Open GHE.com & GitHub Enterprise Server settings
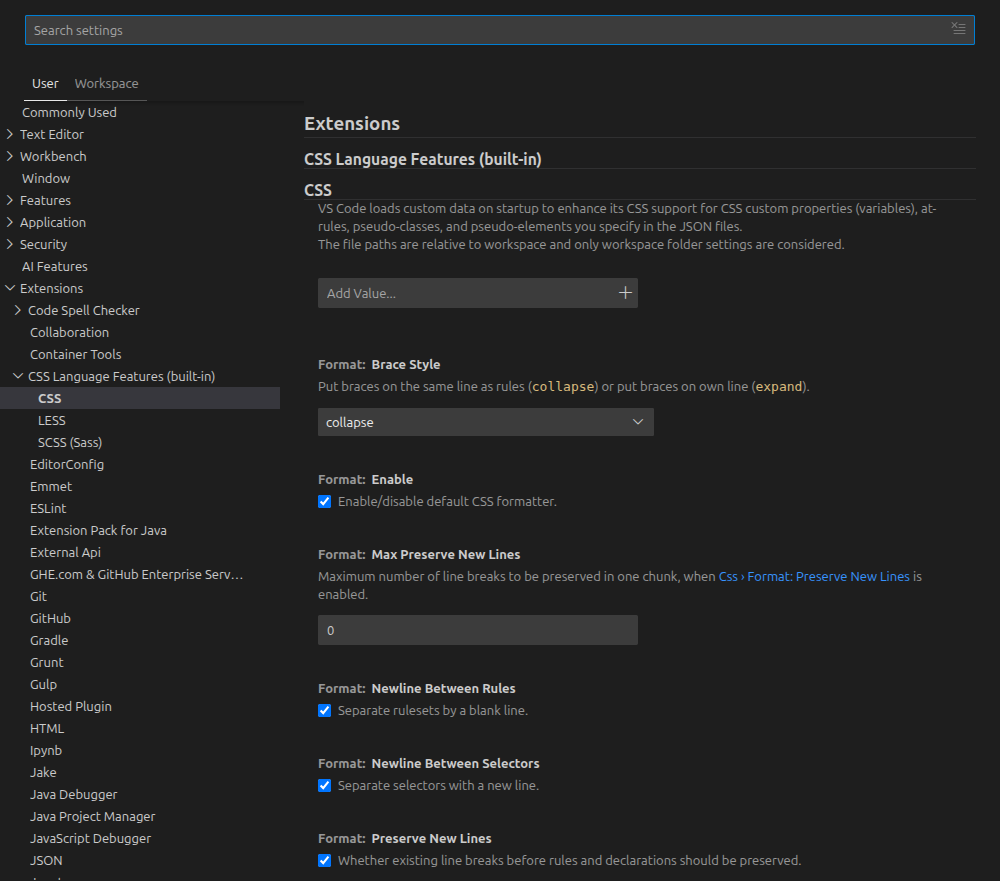1000x881 pixels. point(136,574)
